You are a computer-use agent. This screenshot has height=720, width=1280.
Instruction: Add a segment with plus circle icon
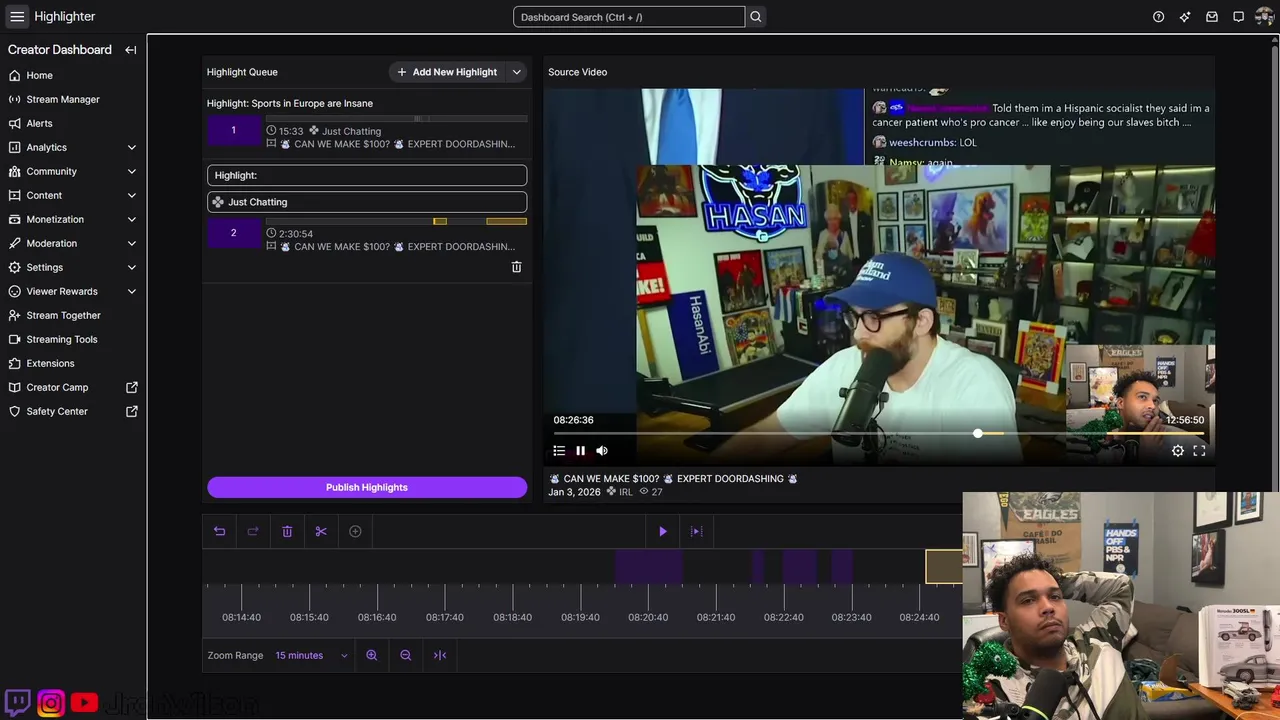pyautogui.click(x=355, y=531)
